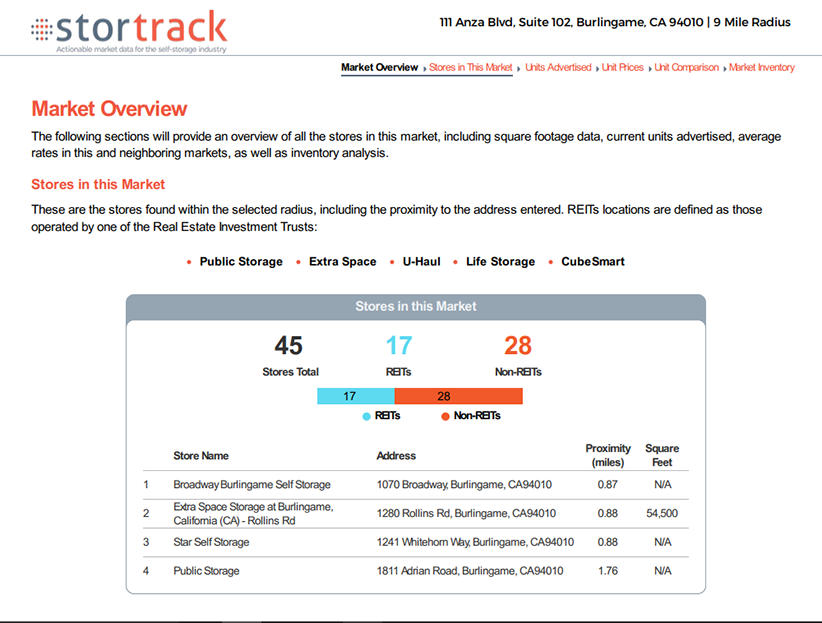Open the Market Overview breadcrumb tab
Image resolution: width=822 pixels, height=623 pixels.
point(380,67)
